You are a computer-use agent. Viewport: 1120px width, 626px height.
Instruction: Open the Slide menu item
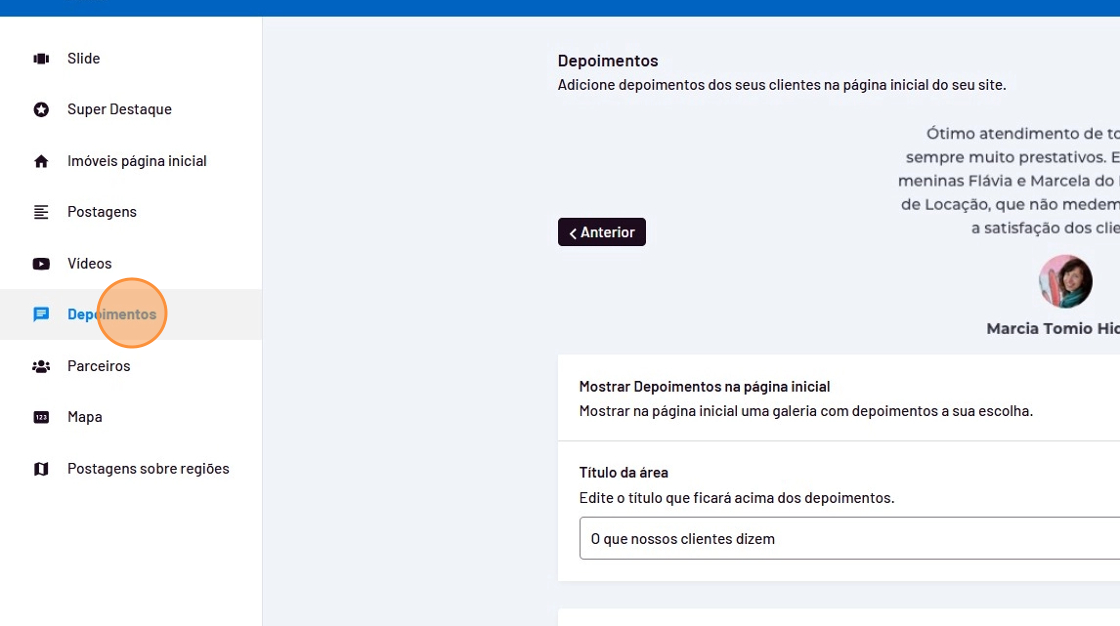point(84,59)
